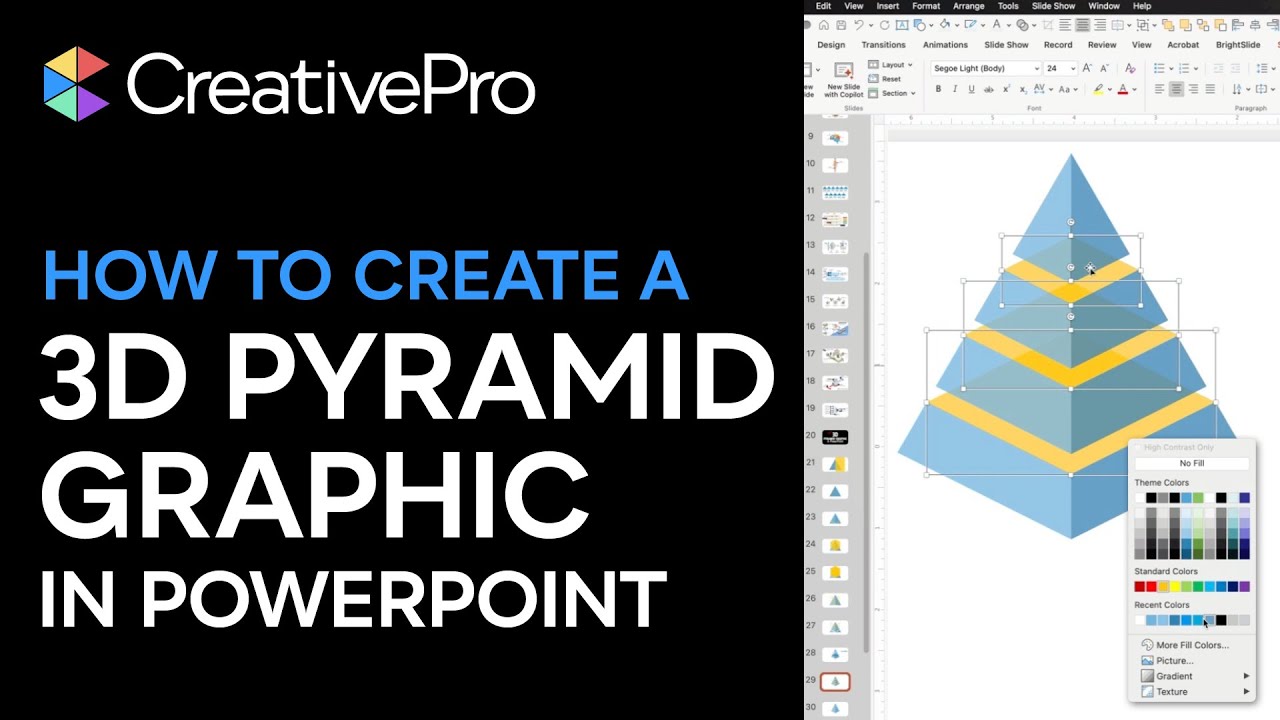Image resolution: width=1280 pixels, height=720 pixels.
Task: Select slide 20 thumbnail in panel
Action: [834, 437]
